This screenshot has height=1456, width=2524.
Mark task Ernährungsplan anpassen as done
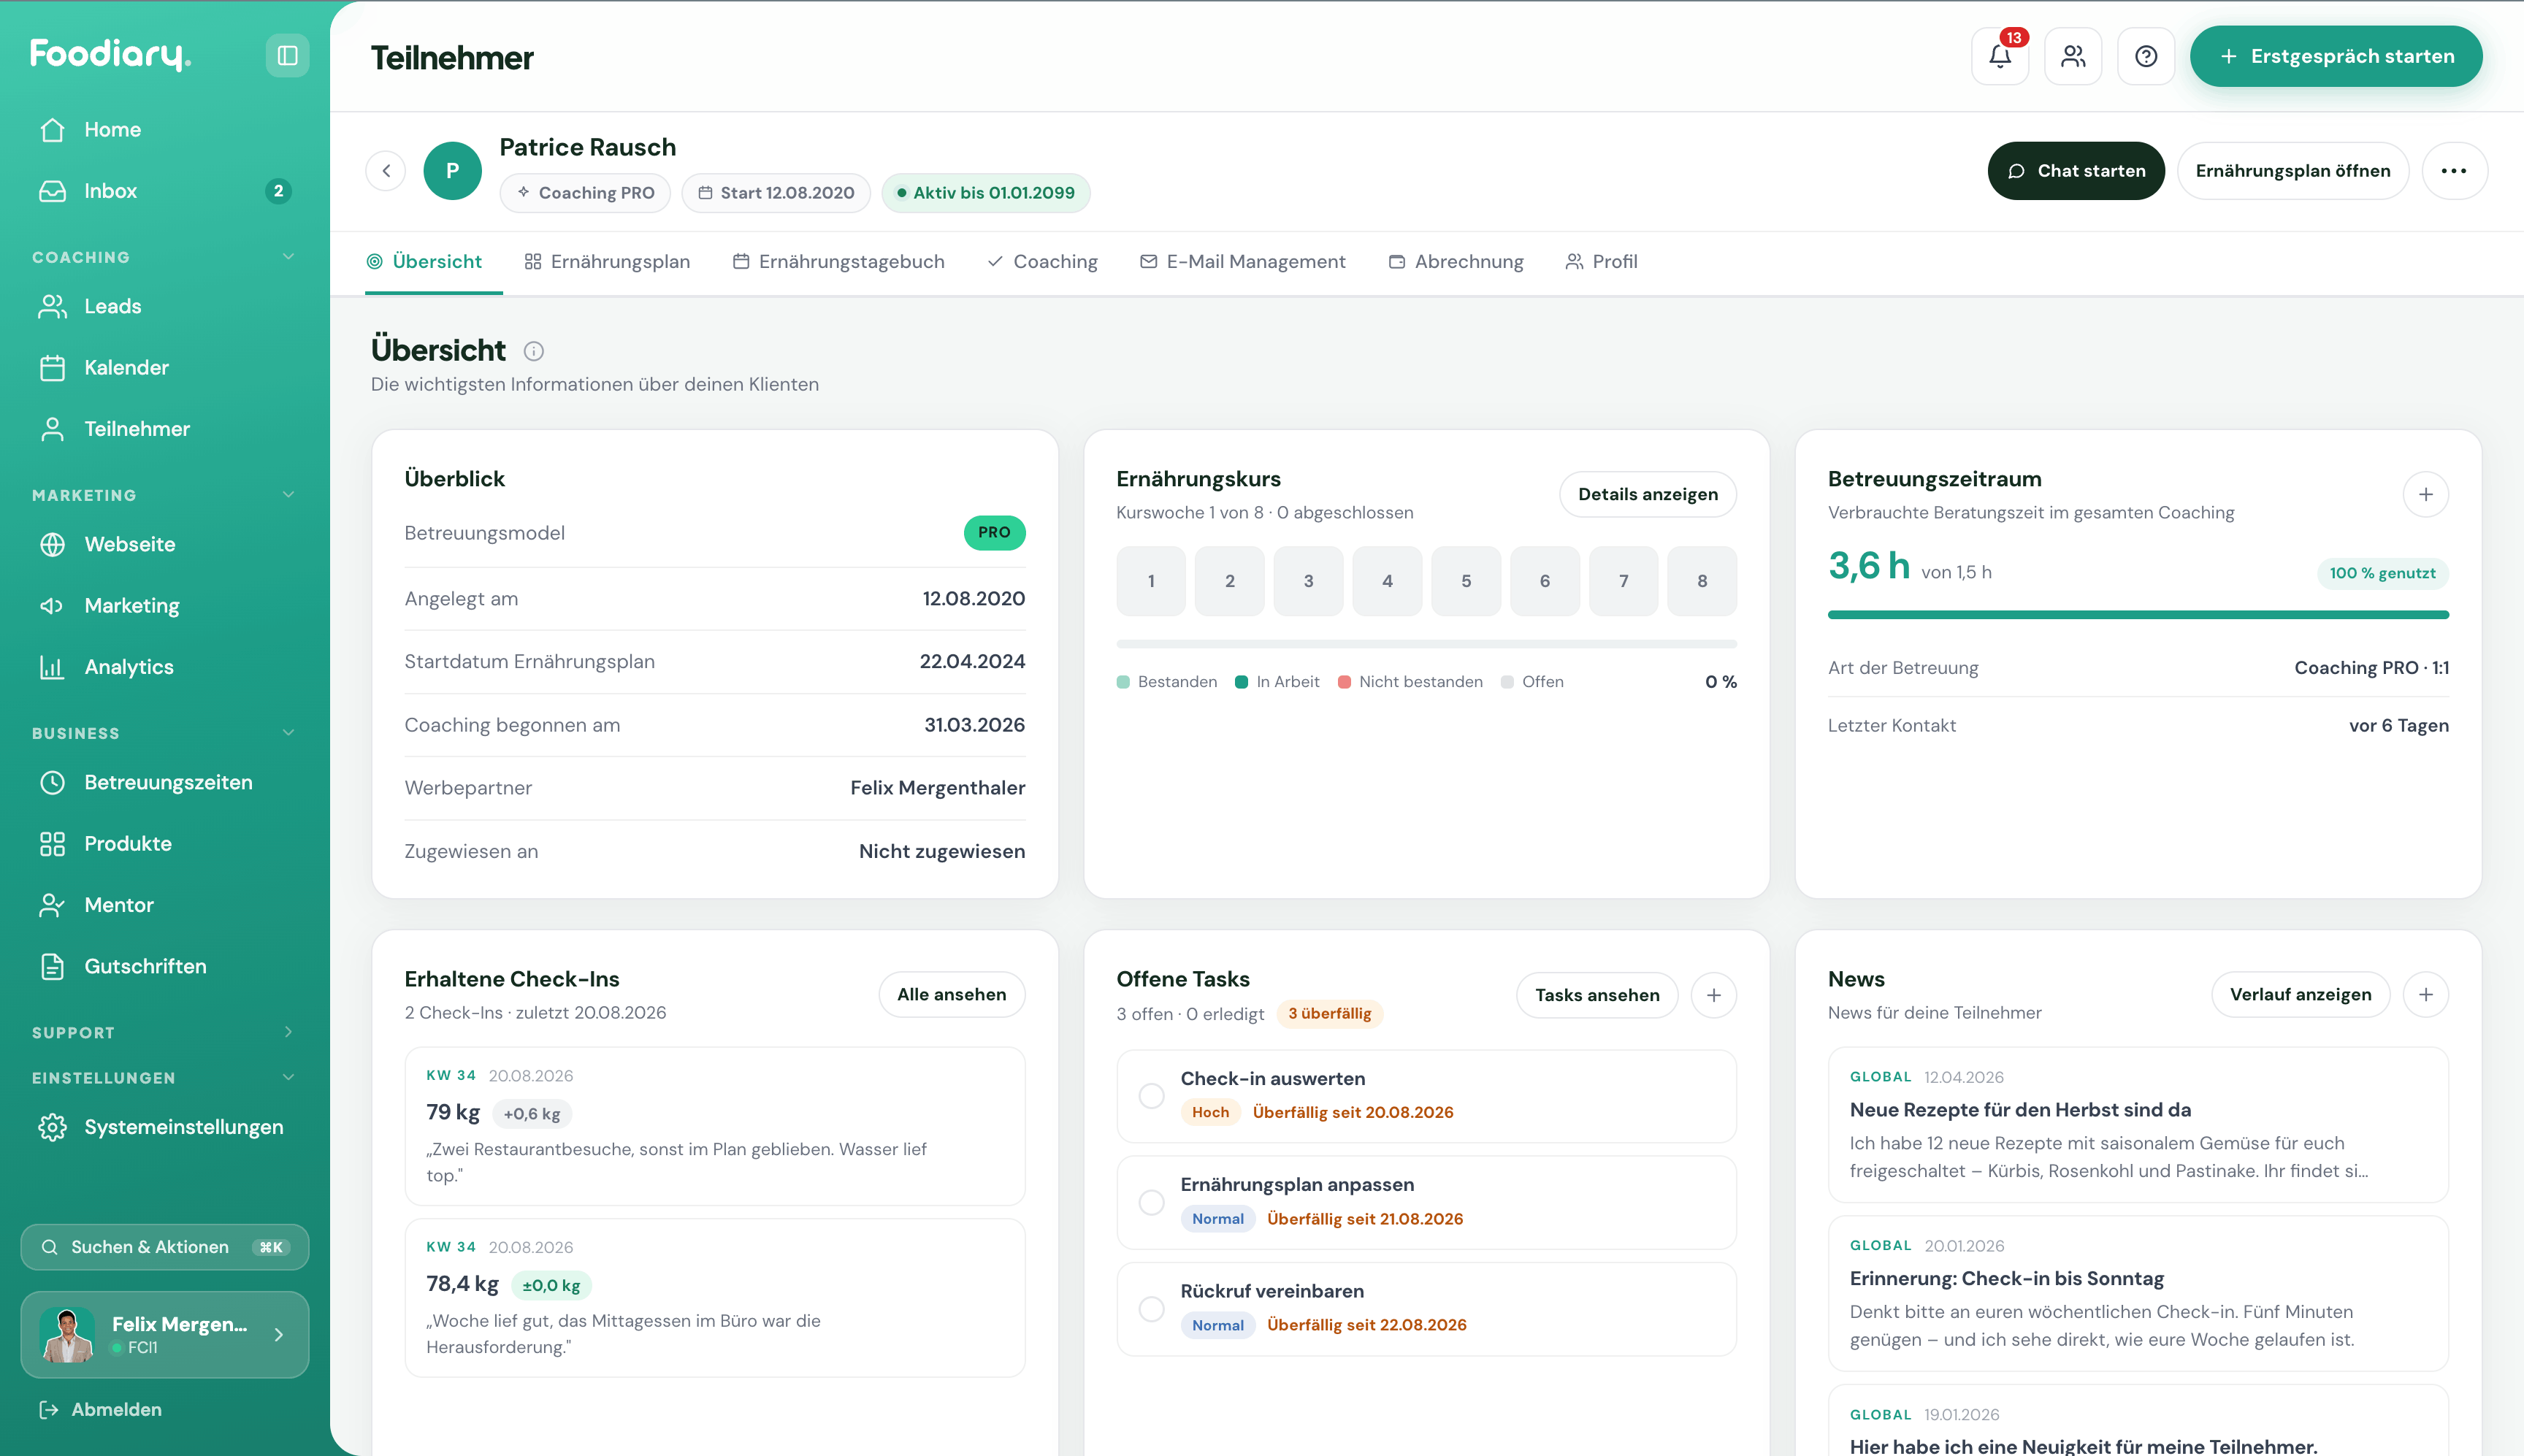click(x=1152, y=1202)
